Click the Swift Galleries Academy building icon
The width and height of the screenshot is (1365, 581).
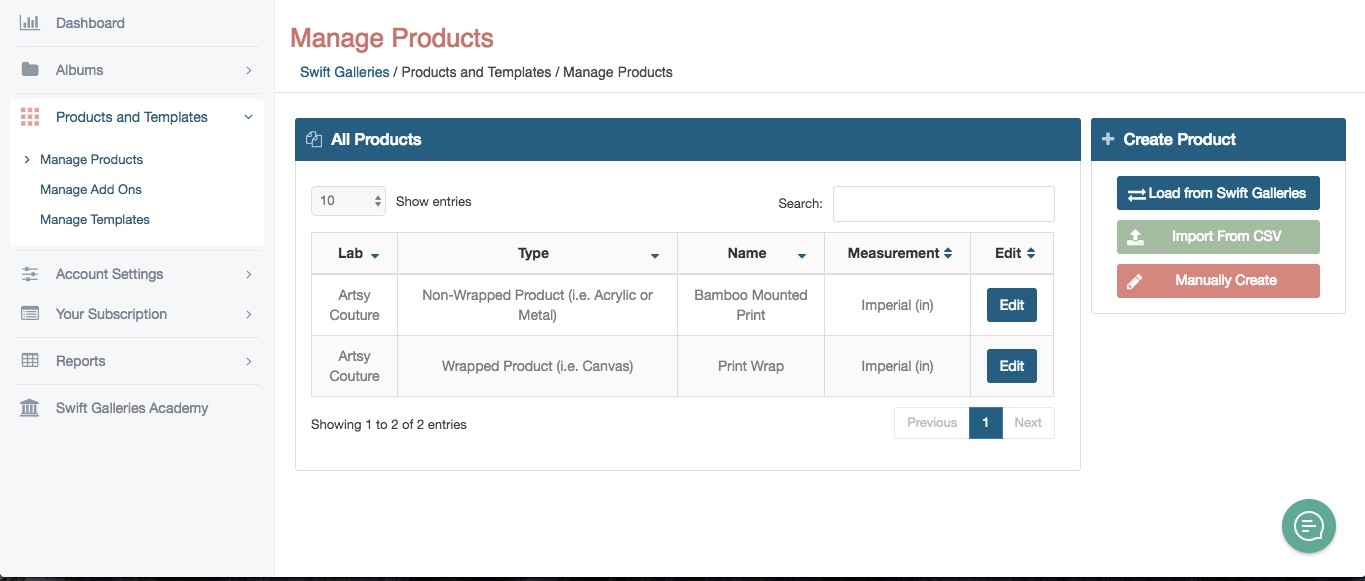[x=30, y=408]
